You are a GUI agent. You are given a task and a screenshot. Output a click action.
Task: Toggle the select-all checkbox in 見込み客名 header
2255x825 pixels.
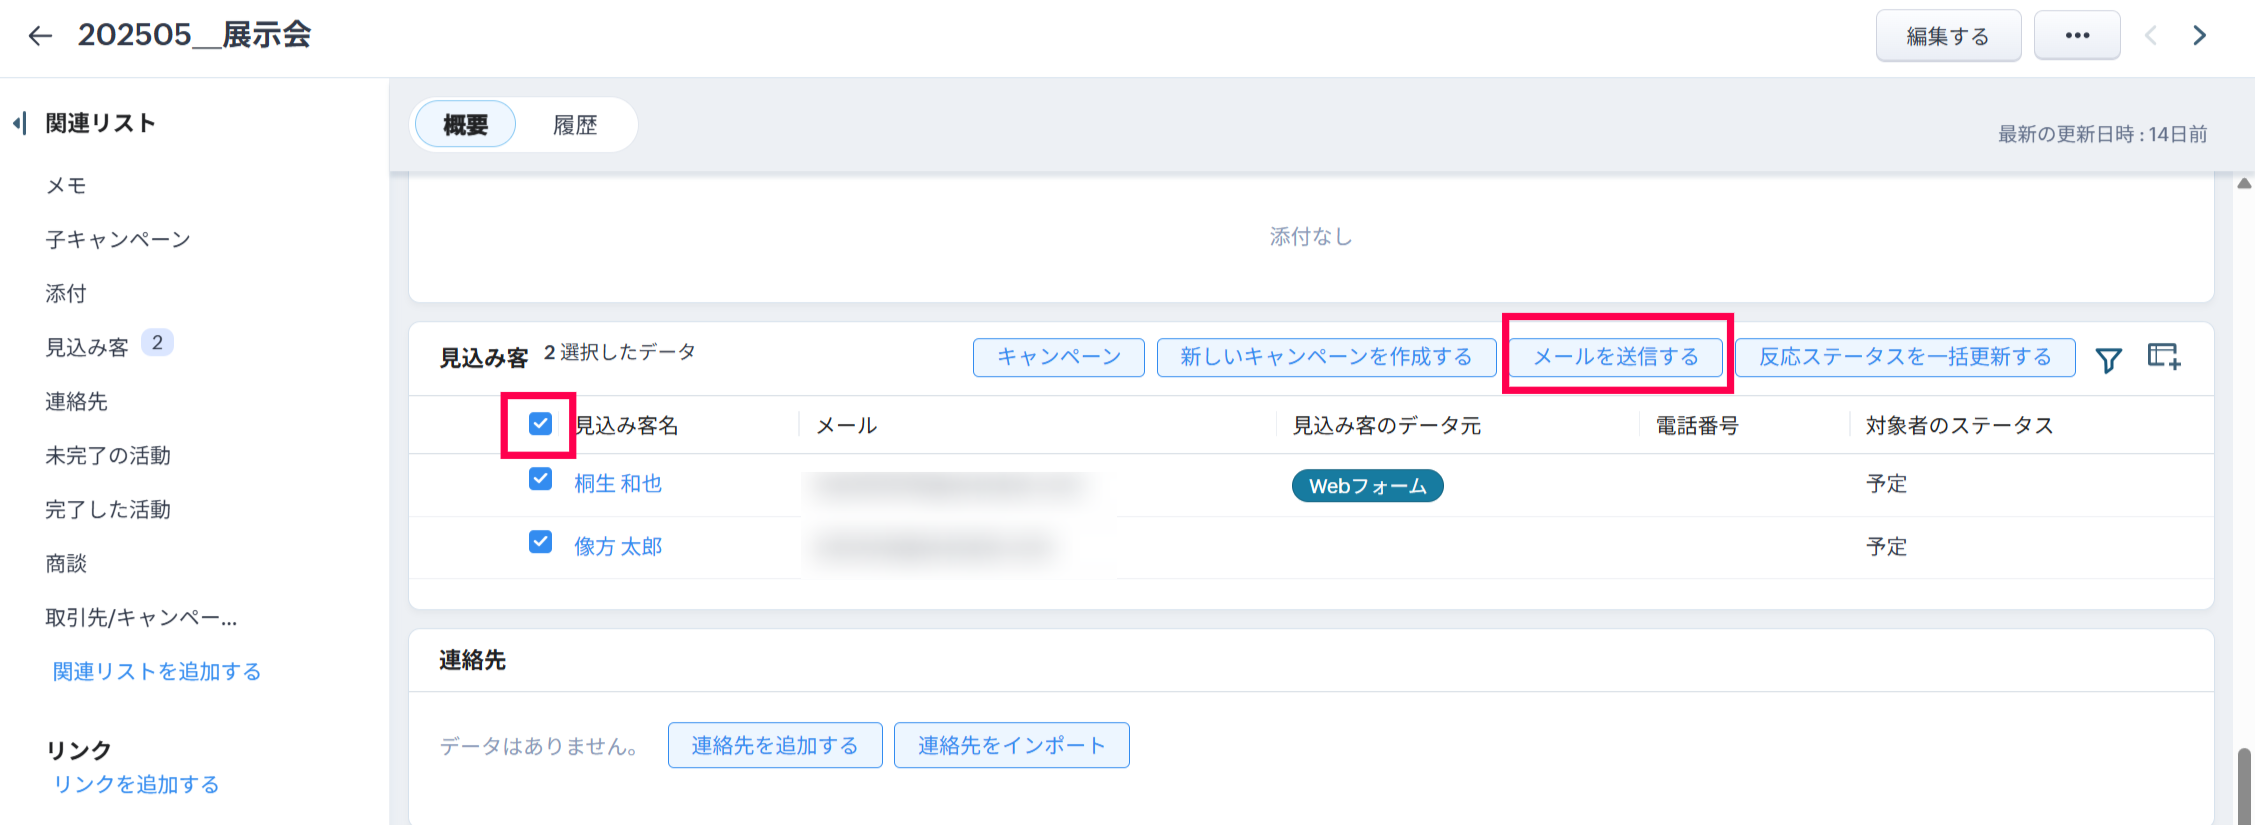coord(540,424)
